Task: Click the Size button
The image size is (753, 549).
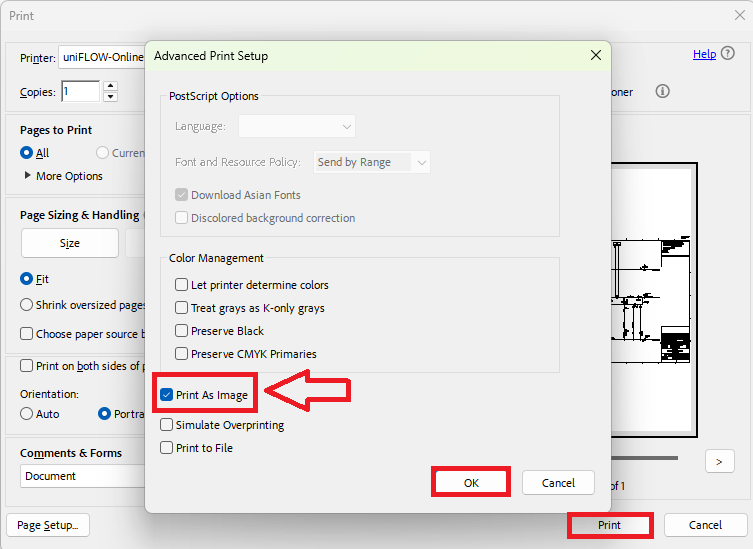Action: click(70, 243)
